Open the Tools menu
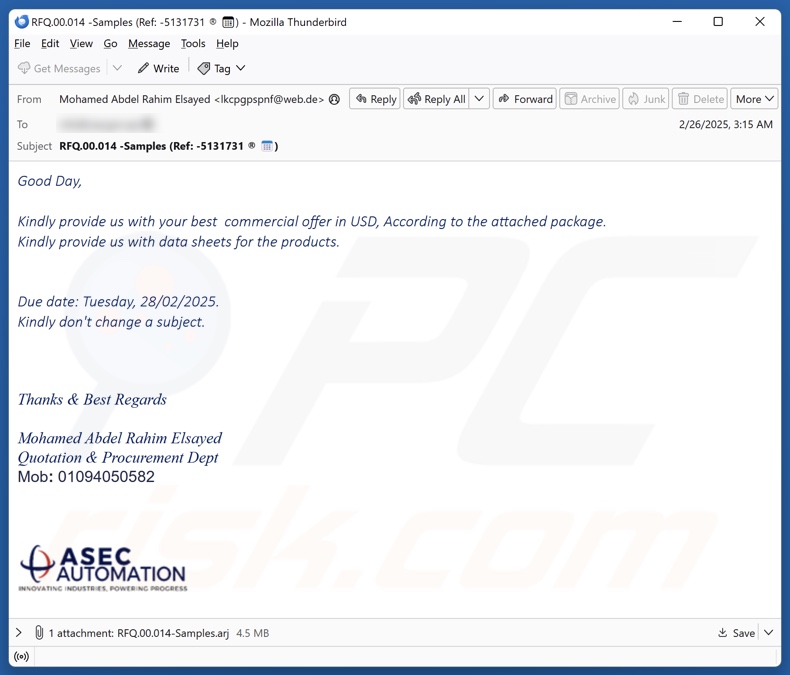Image resolution: width=790 pixels, height=675 pixels. pos(193,43)
